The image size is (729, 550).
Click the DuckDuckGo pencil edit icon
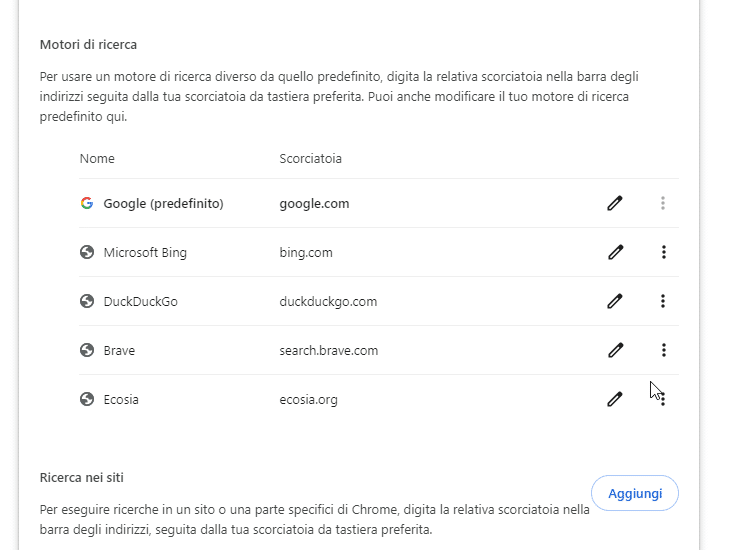point(615,301)
